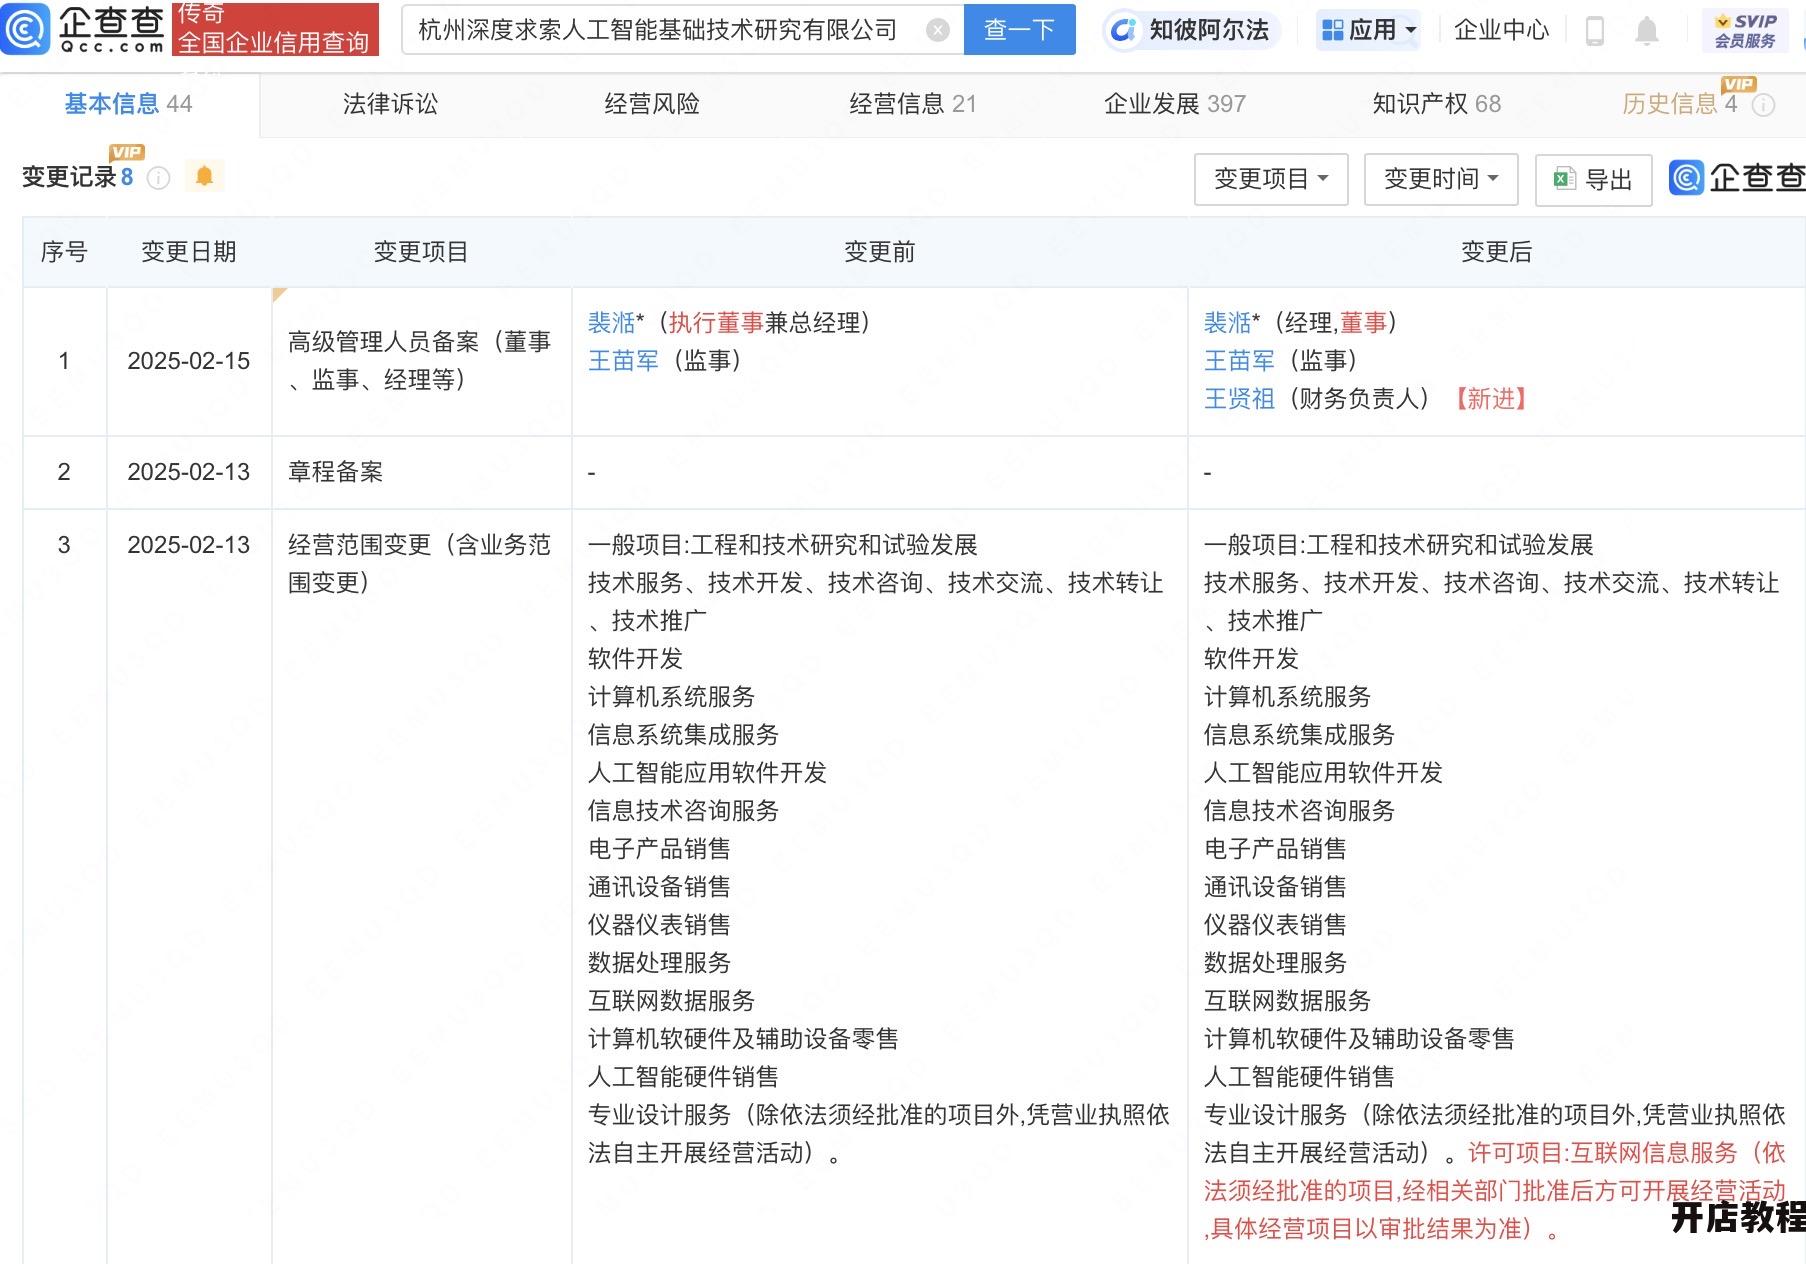Open the 变更项目 filter dropdown
The image size is (1806, 1264).
click(1271, 179)
